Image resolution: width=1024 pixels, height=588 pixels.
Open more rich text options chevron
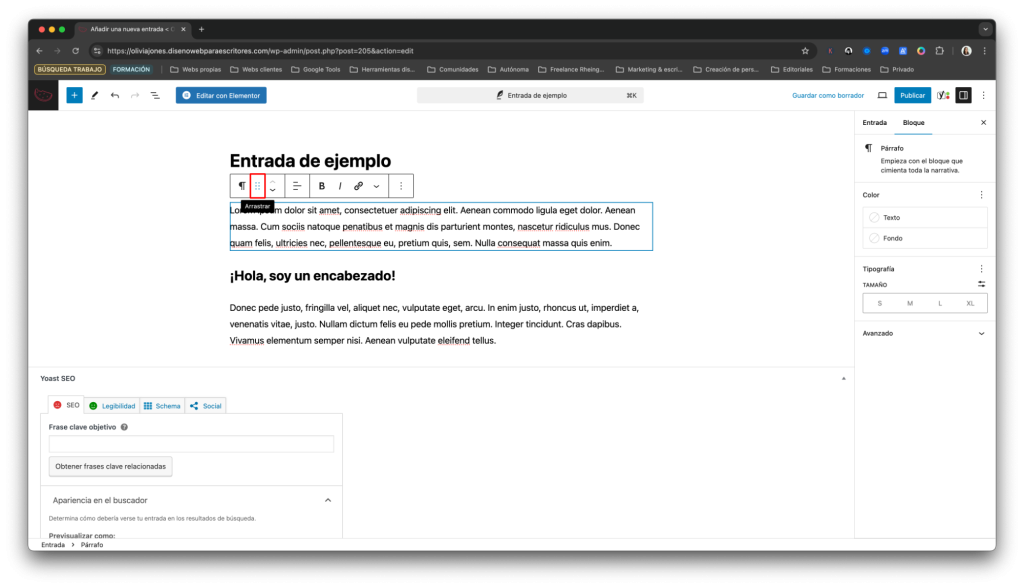click(376, 186)
